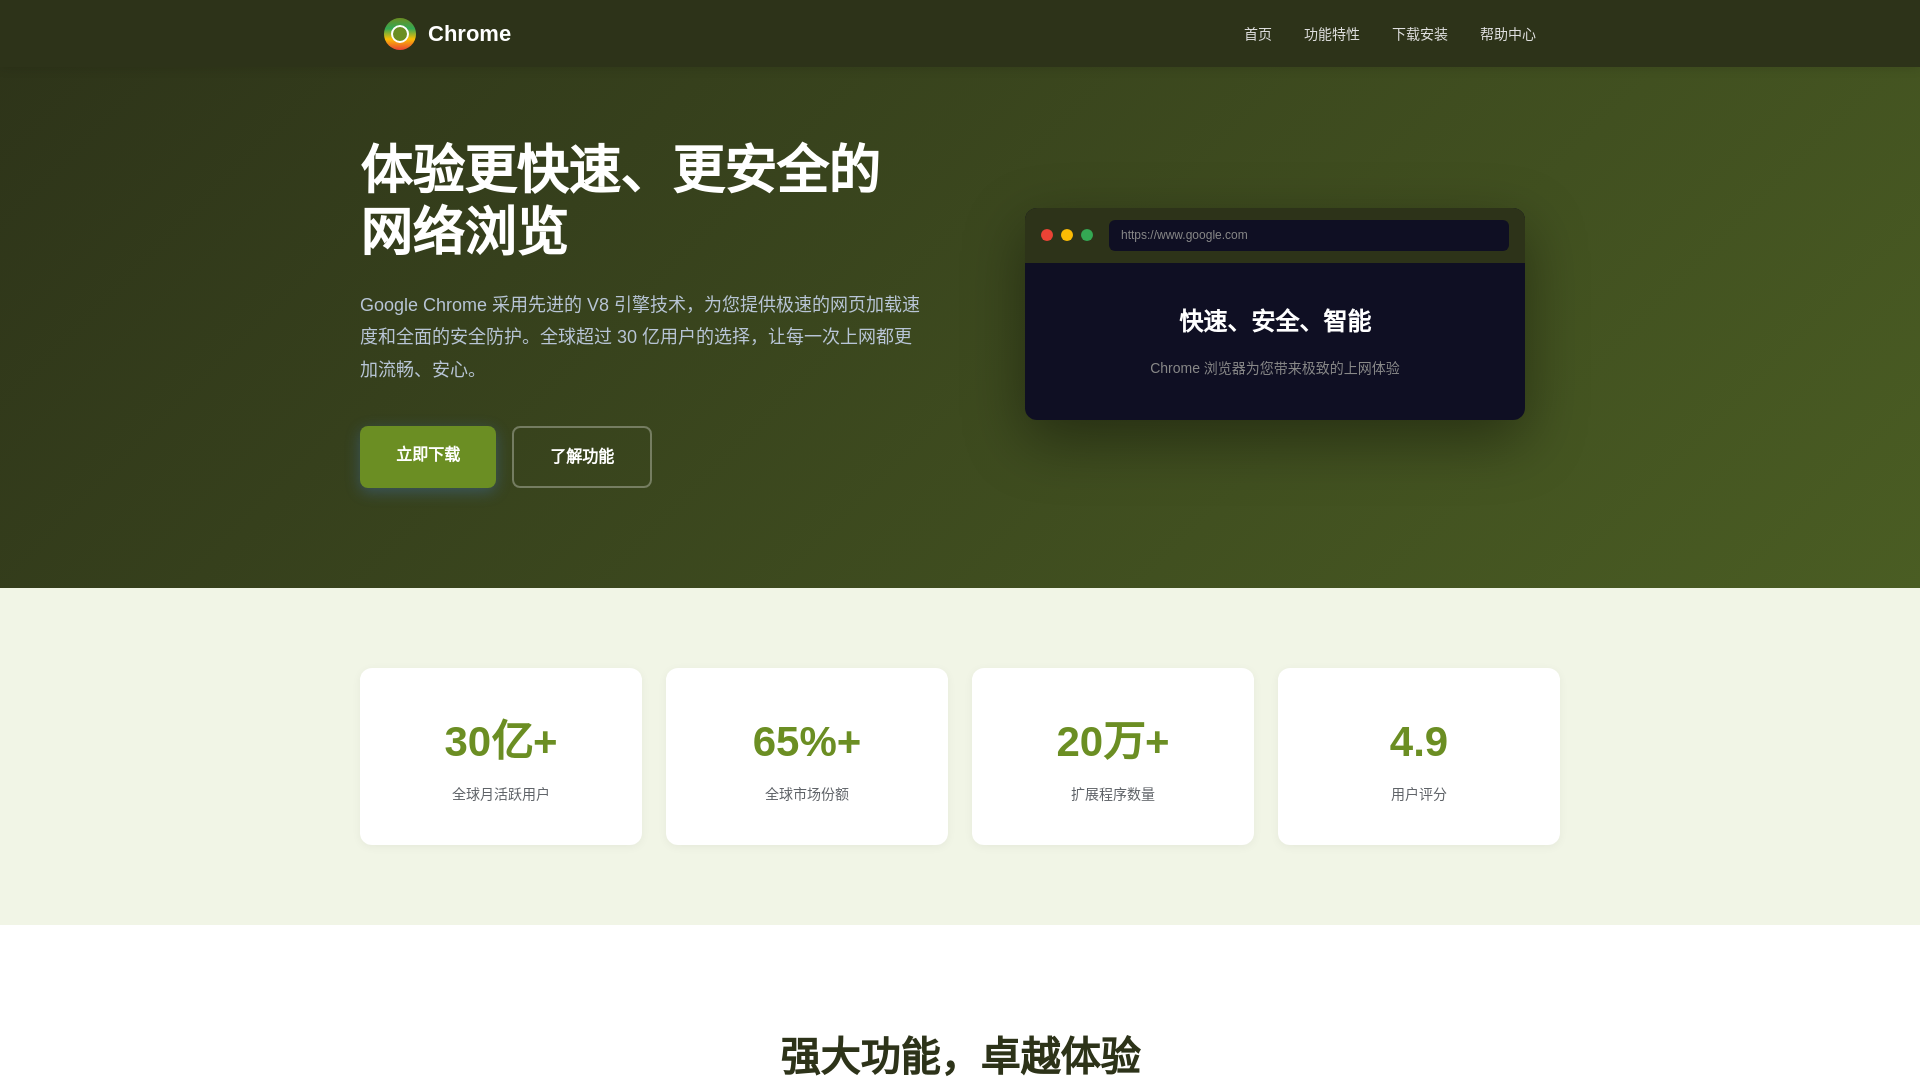Viewport: 1920px width, 1080px height.
Task: Click the yellow dot in browser mockup
Action: click(1067, 235)
